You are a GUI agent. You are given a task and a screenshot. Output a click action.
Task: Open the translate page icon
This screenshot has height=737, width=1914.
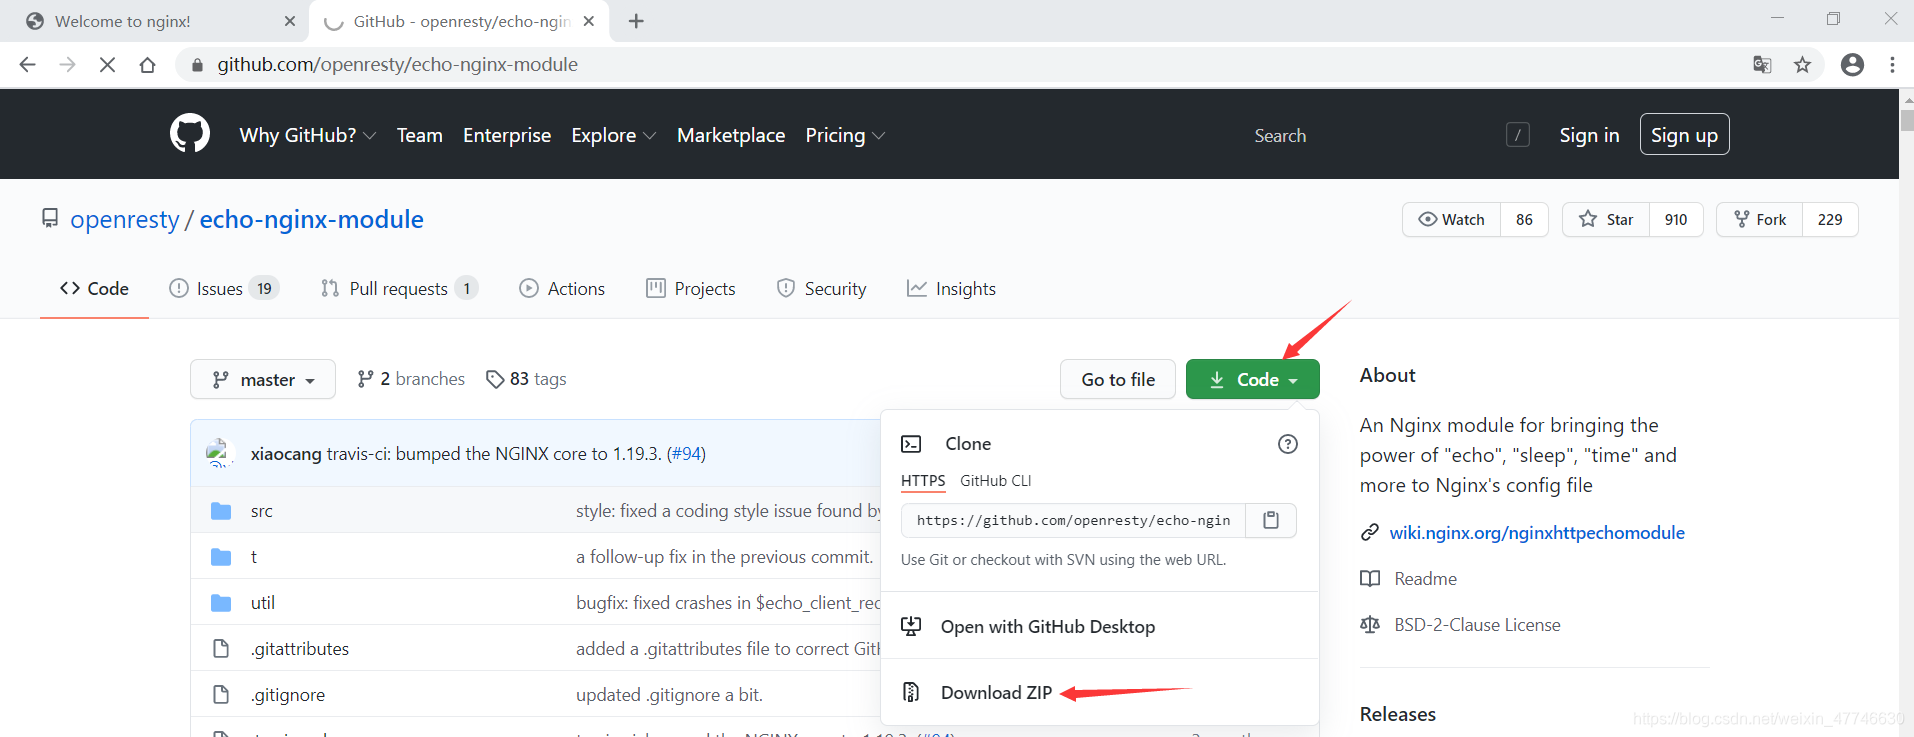(x=1762, y=65)
